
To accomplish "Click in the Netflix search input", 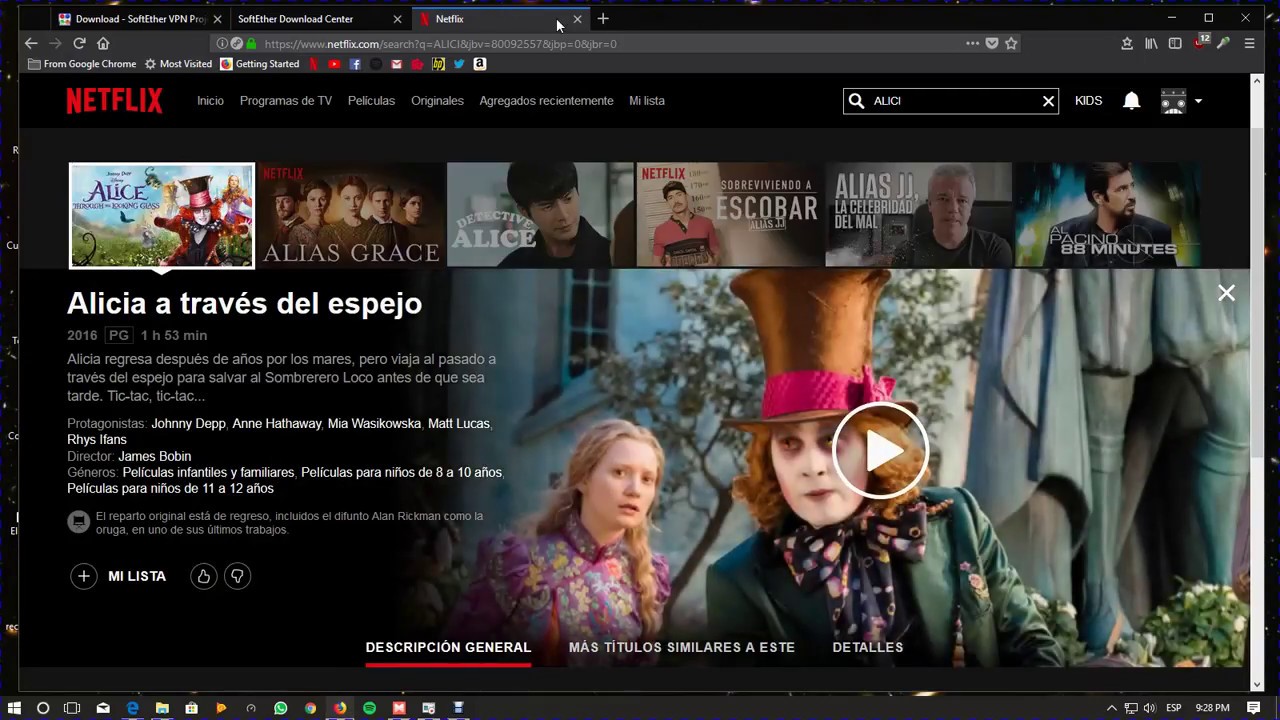I will click(950, 101).
